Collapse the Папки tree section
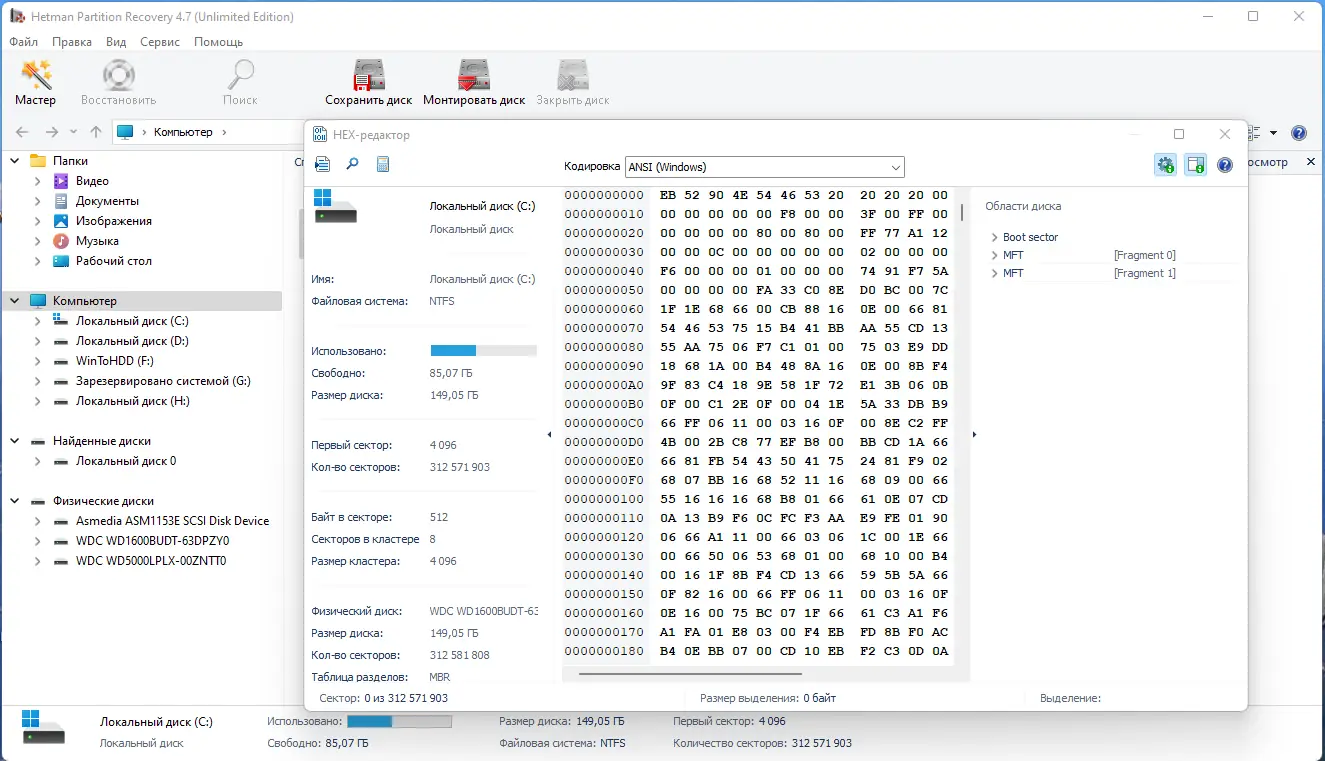Image resolution: width=1325 pixels, height=761 pixels. click(15, 161)
